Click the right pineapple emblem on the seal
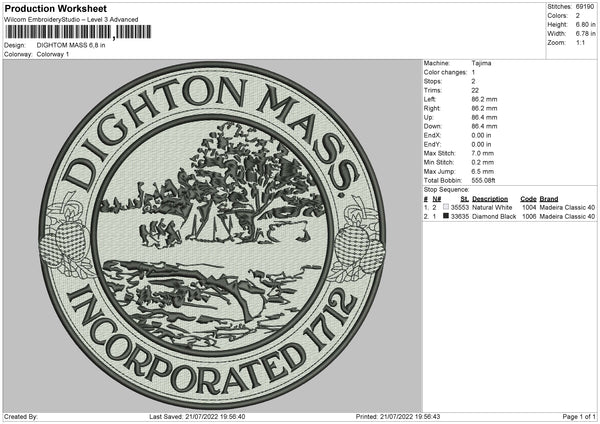 pos(360,241)
